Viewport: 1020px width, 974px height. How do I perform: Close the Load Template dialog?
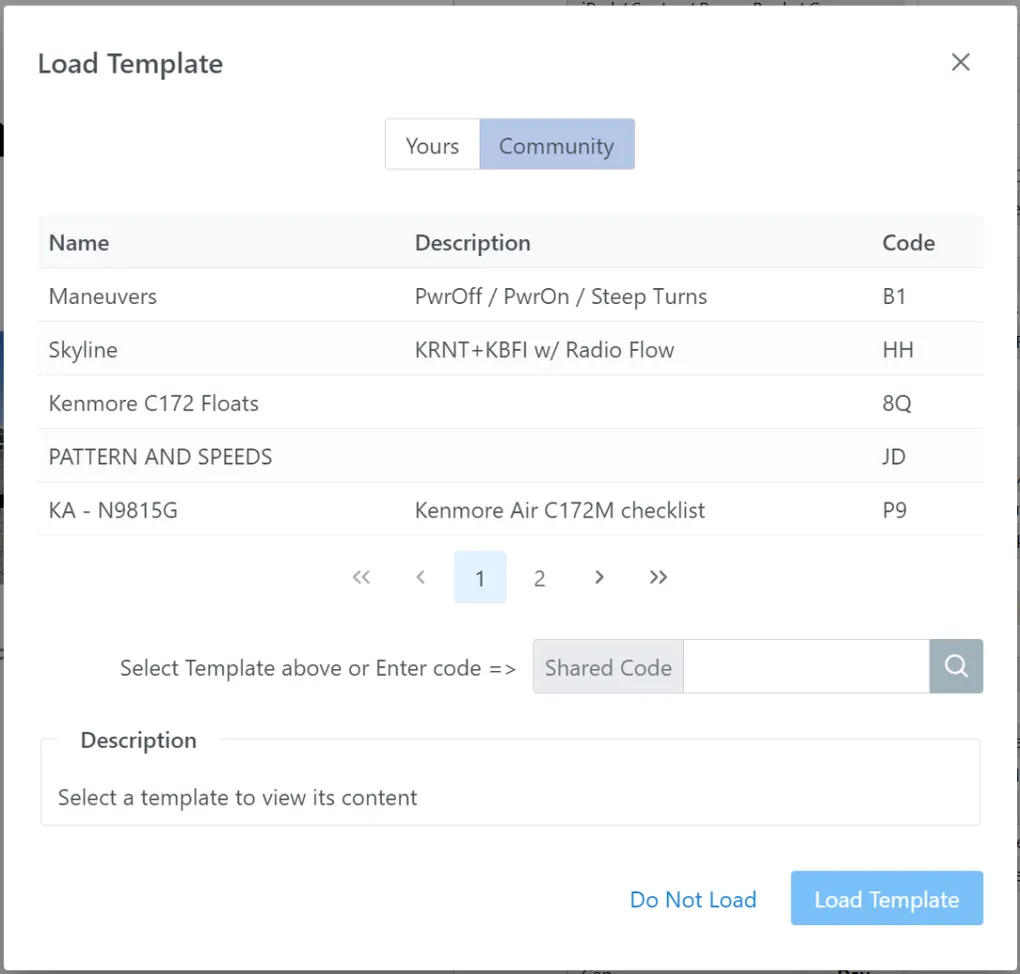pos(960,63)
